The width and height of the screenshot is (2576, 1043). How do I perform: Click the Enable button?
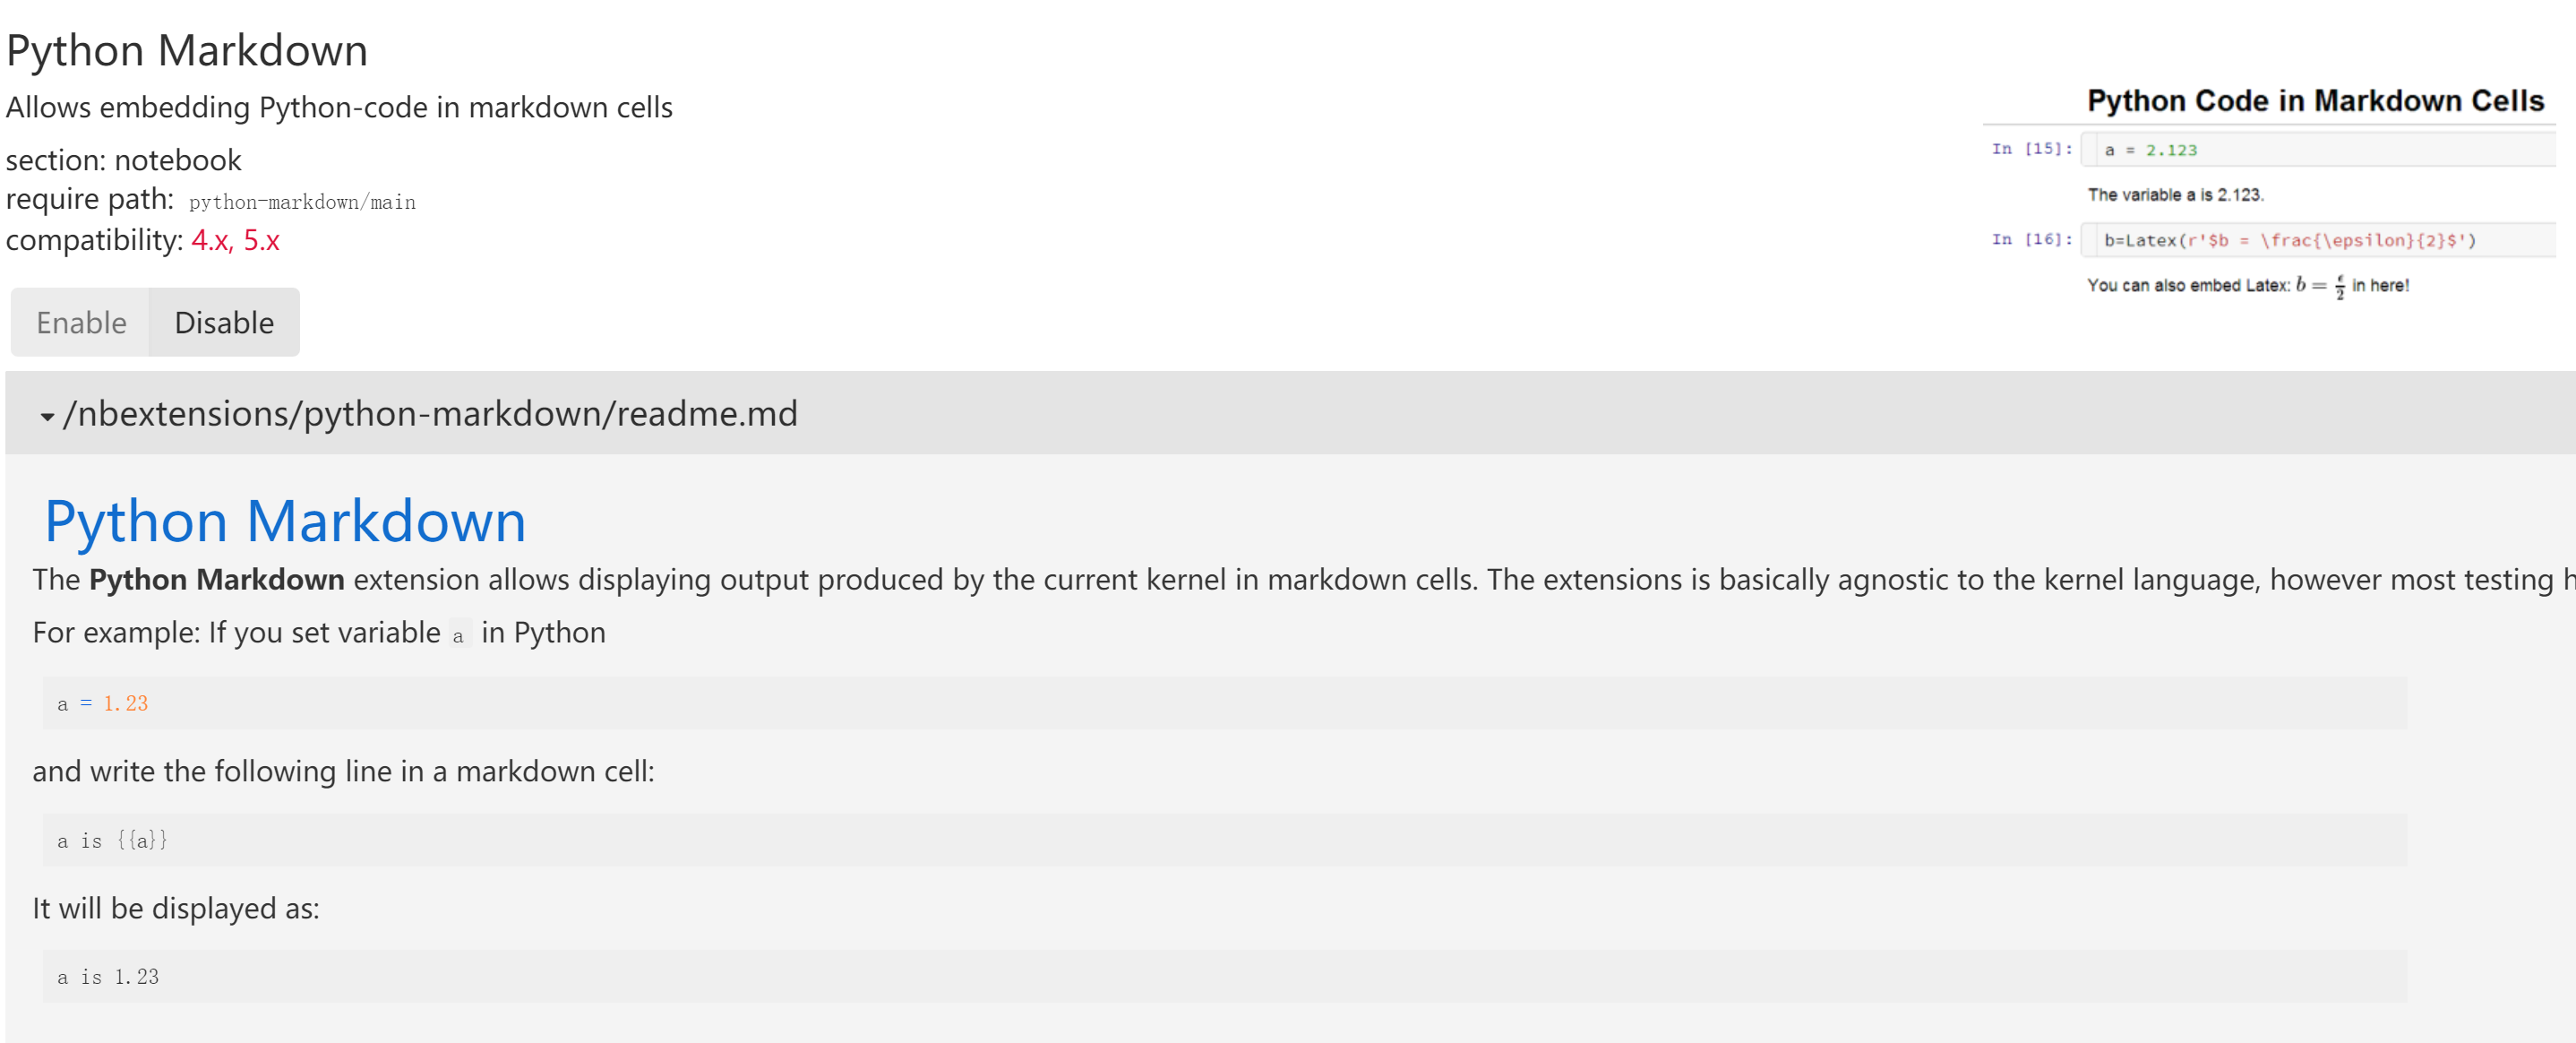(x=81, y=323)
